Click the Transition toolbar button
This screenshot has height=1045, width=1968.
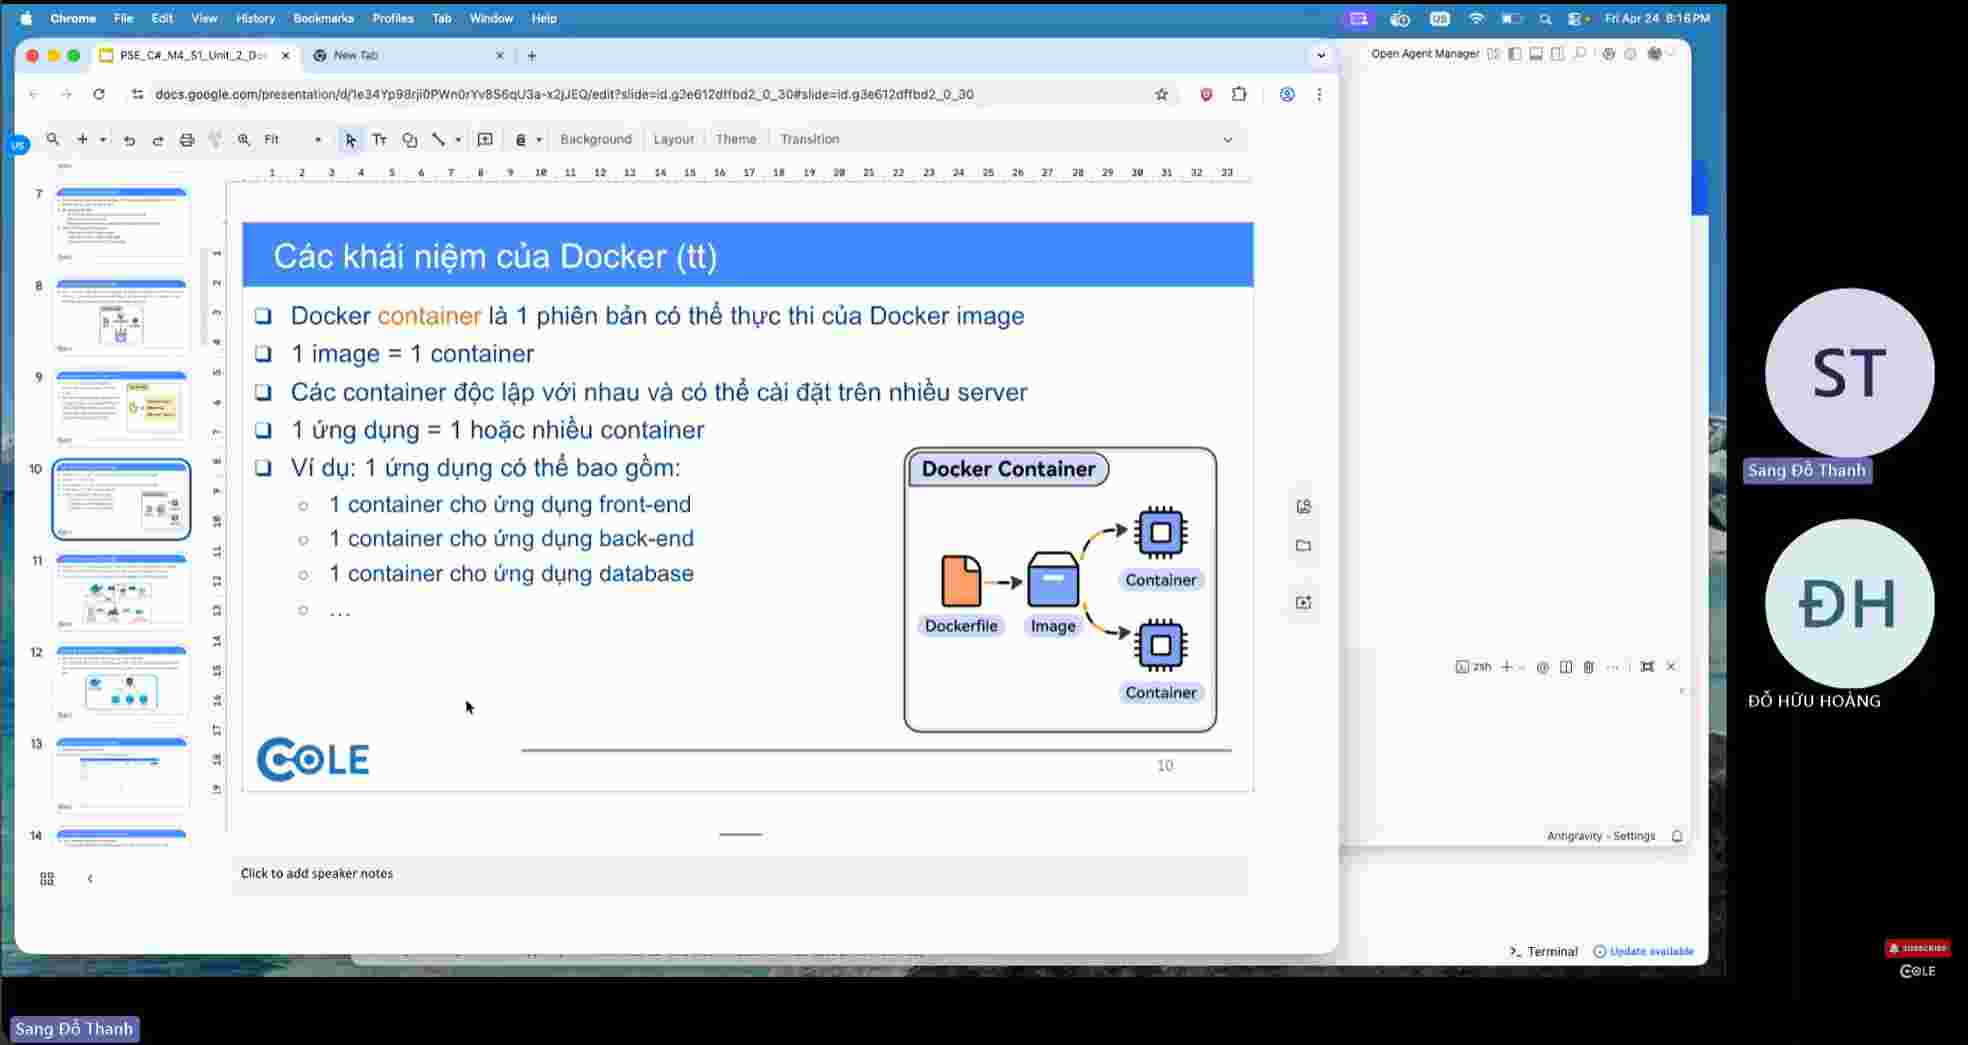[x=810, y=139]
